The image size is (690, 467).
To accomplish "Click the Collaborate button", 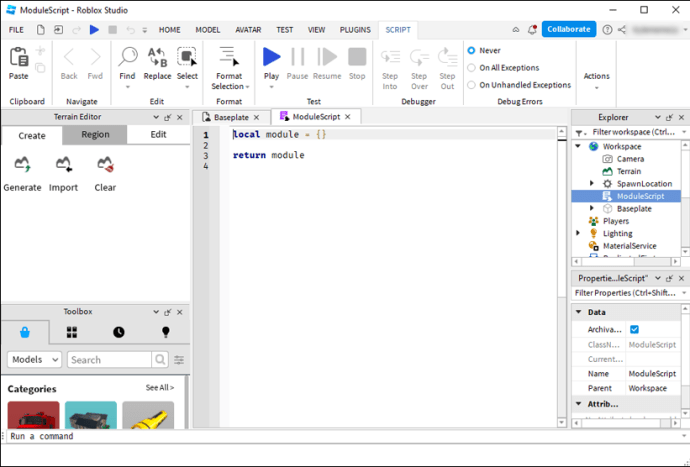I will pyautogui.click(x=568, y=29).
